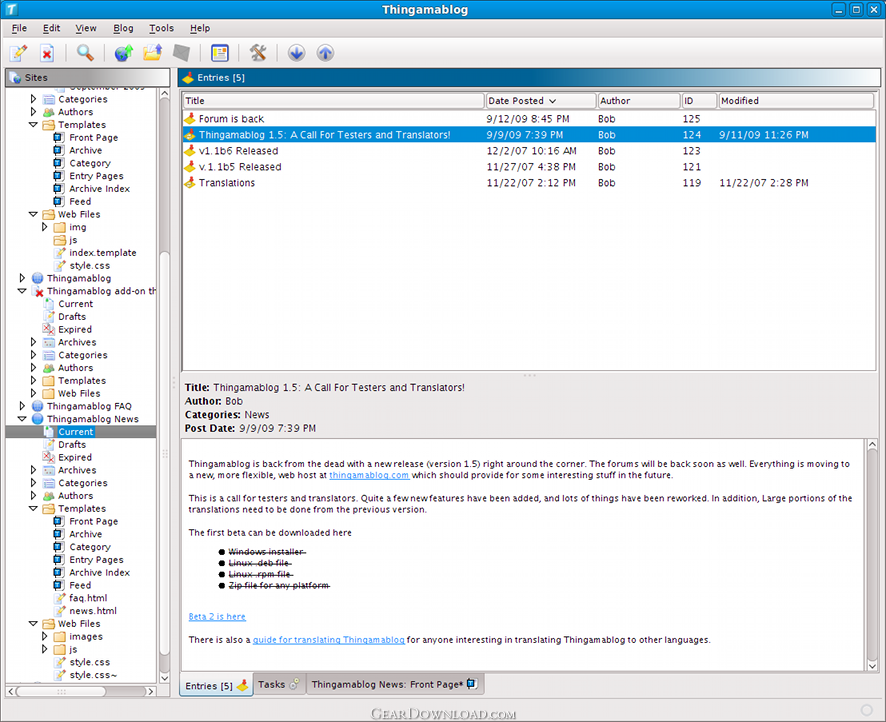Collapse the Thingamablog add-on site node
886x722 pixels.
22,291
